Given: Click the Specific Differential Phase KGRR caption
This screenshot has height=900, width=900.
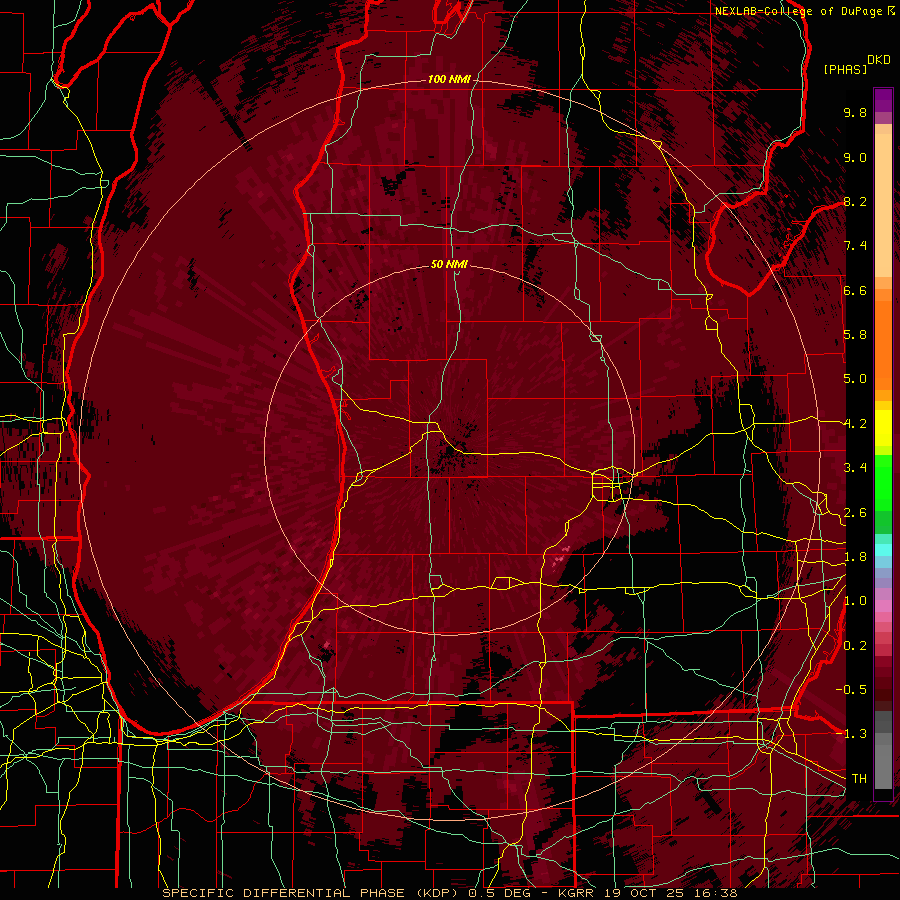Looking at the screenshot, I should pos(450,893).
